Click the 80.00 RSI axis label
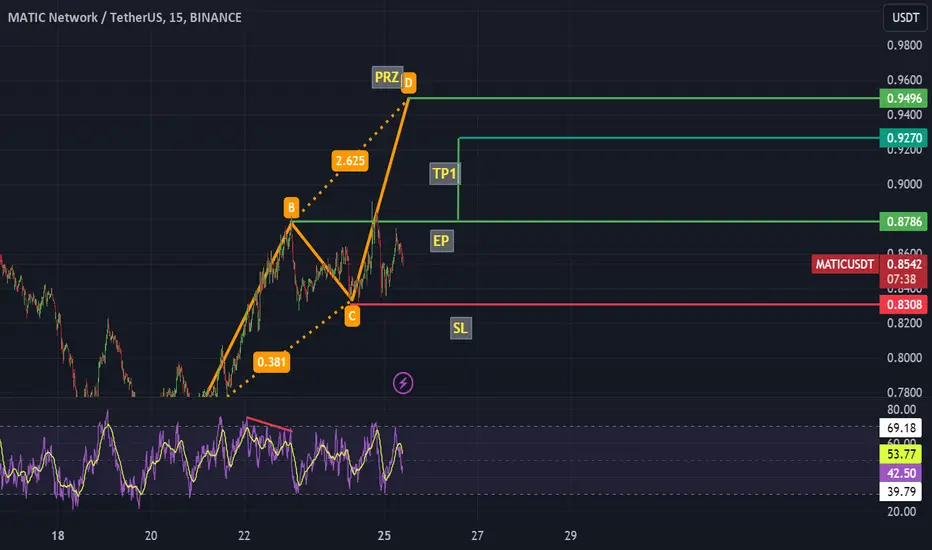 (902, 409)
